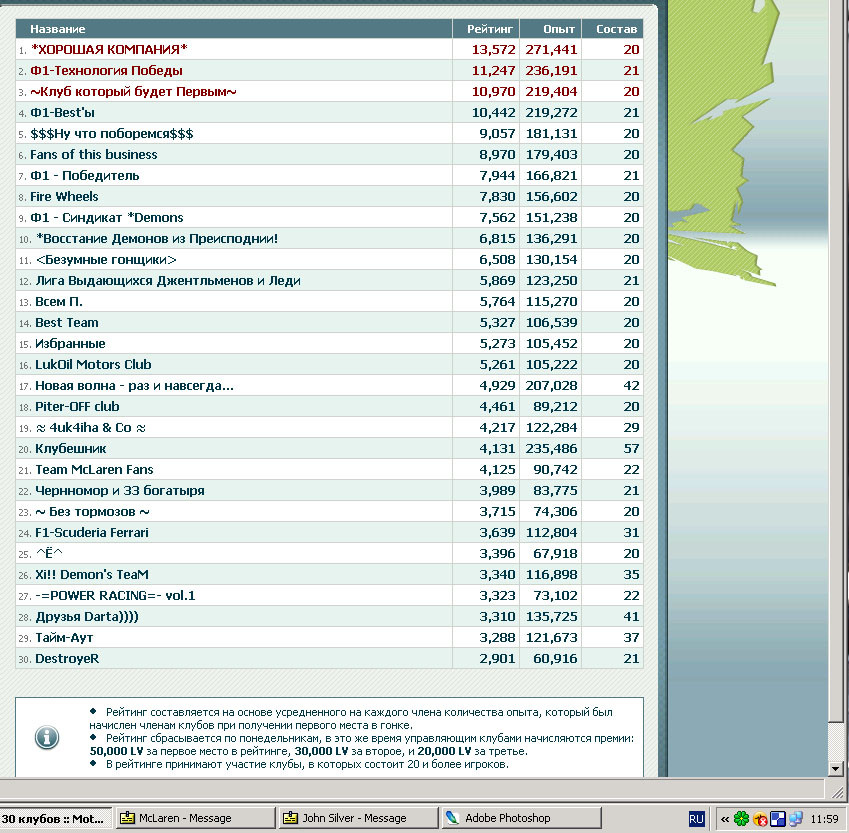849x833 pixels.
Task: Click the blue info icon in notes box
Action: pos(47,737)
